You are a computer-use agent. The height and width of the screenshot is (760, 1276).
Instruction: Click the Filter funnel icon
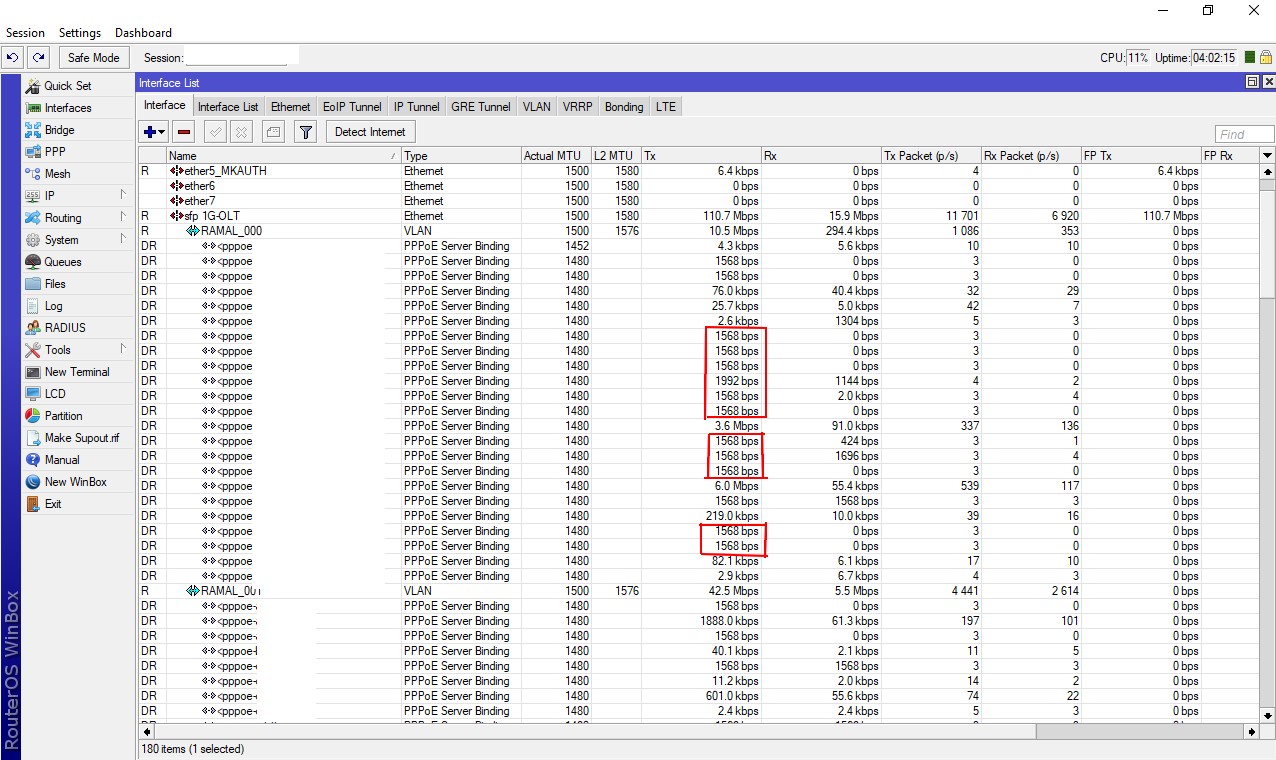pyautogui.click(x=306, y=132)
